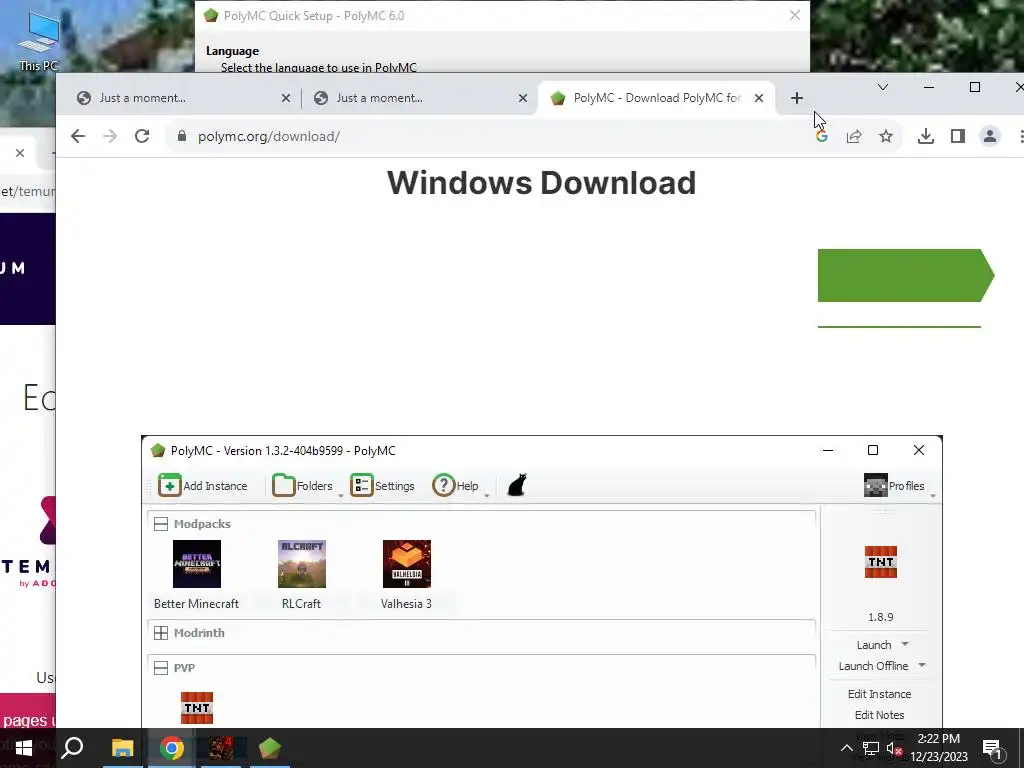The image size is (1024, 768).
Task: Click the PolyMC taskbar icon
Action: 269,748
